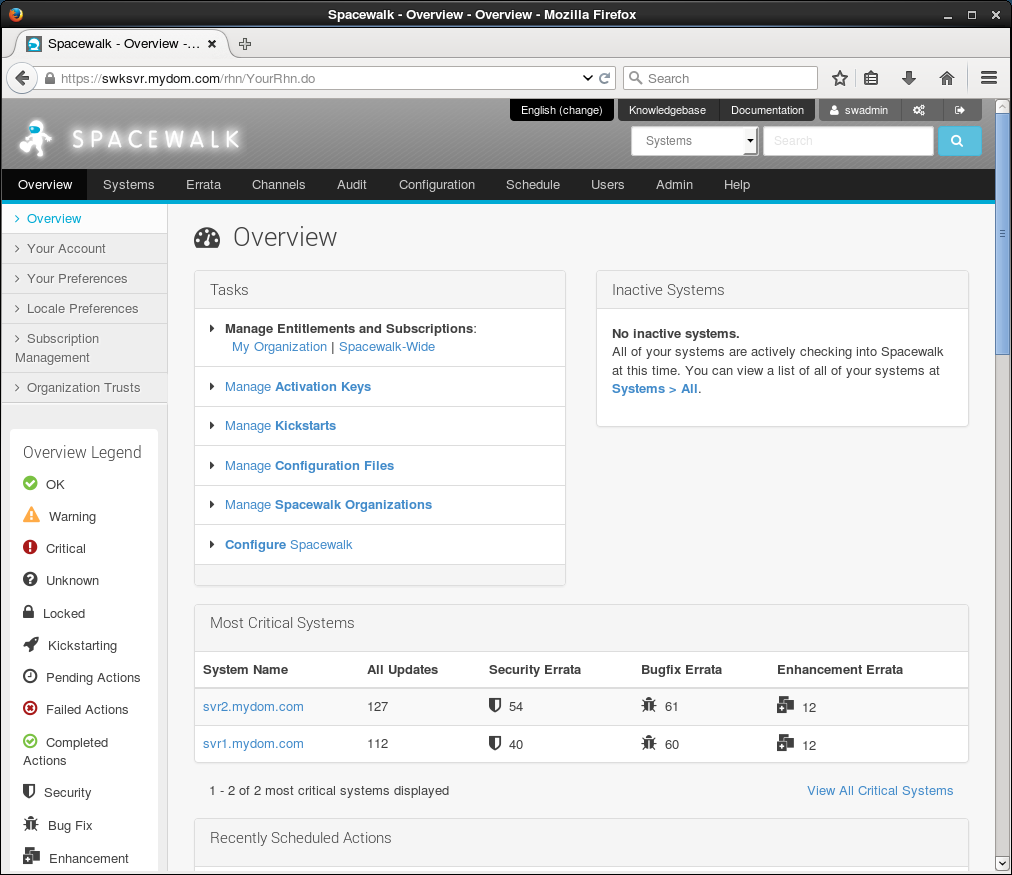Click the Spacewalk astronaut logo
Screen dimensions: 1012x875
pos(35,138)
